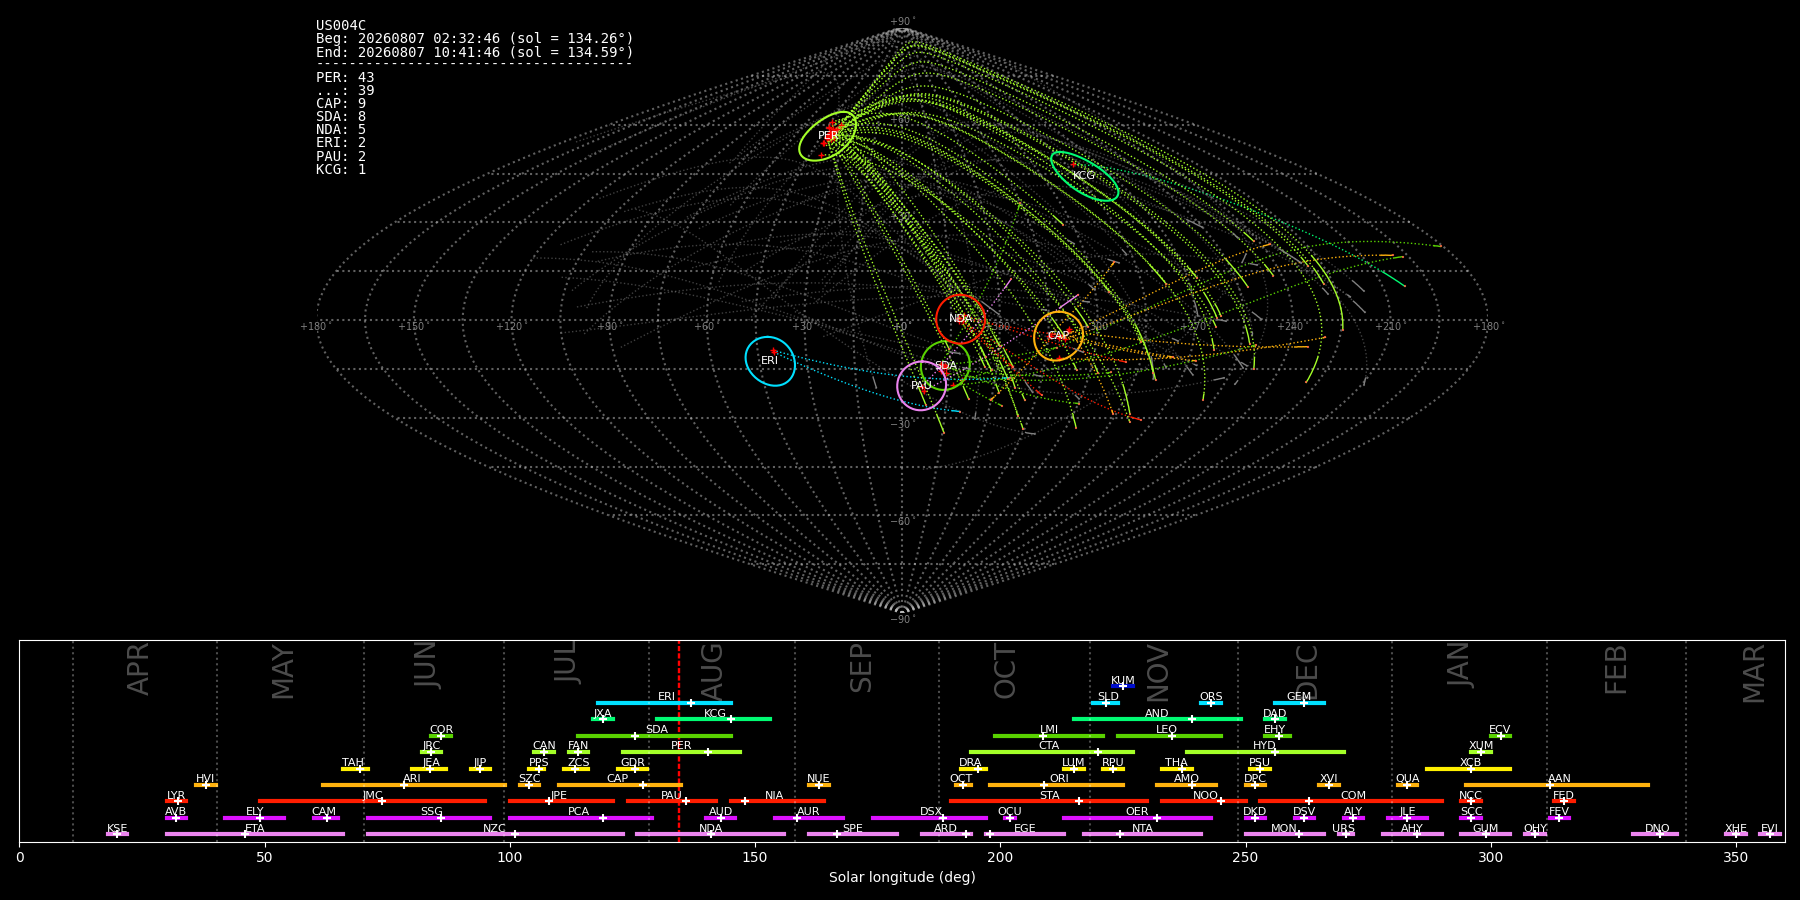Image resolution: width=1800 pixels, height=900 pixels.
Task: Select the GEM shower bar in timeline
Action: click(1299, 703)
